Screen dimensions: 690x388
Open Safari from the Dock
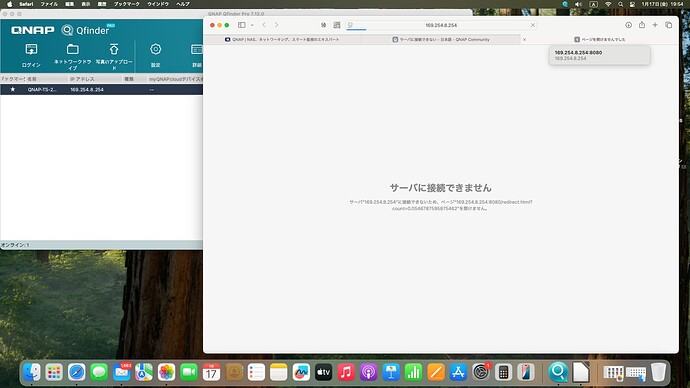tap(77, 372)
